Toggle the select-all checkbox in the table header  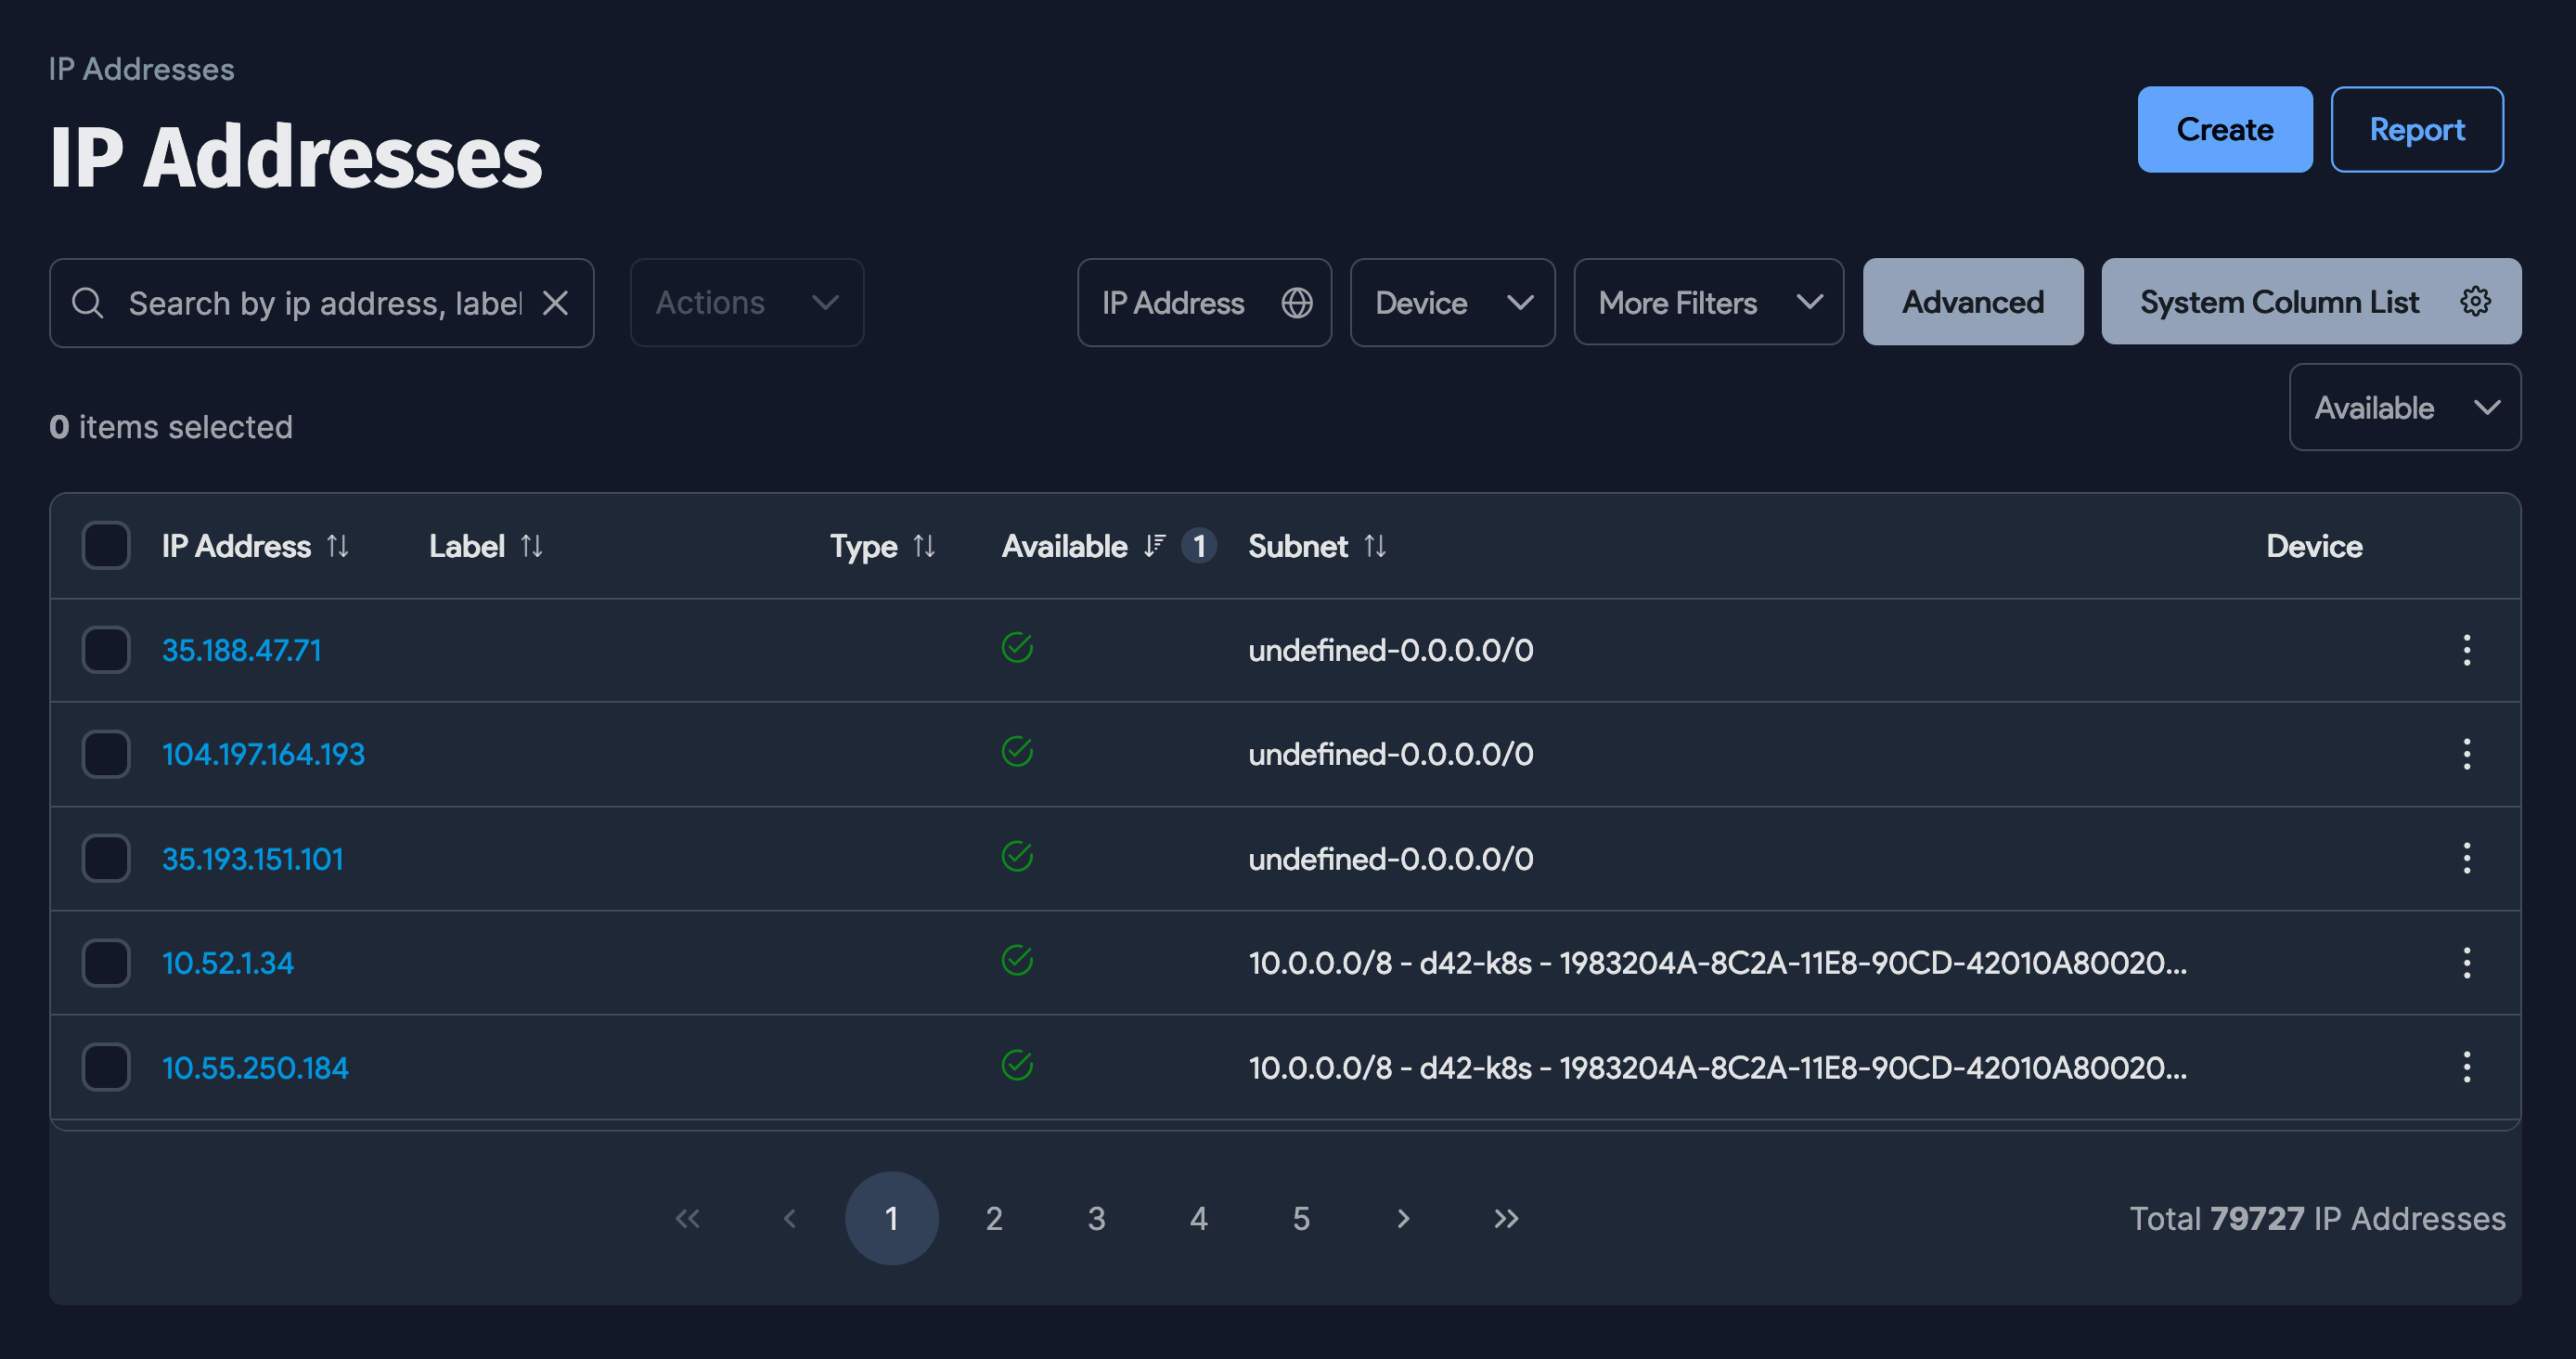click(x=105, y=545)
